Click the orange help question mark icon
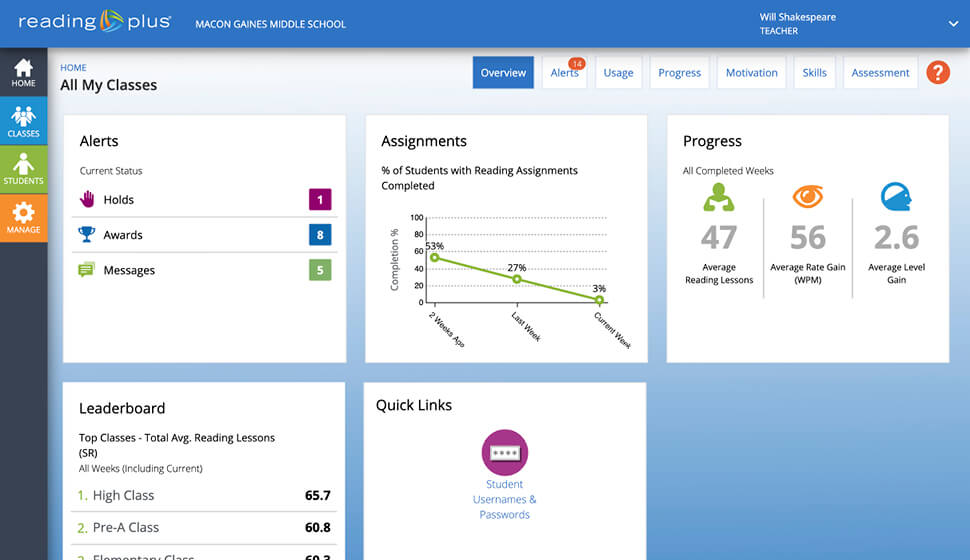Screen dimensions: 970x560 (x=937, y=72)
